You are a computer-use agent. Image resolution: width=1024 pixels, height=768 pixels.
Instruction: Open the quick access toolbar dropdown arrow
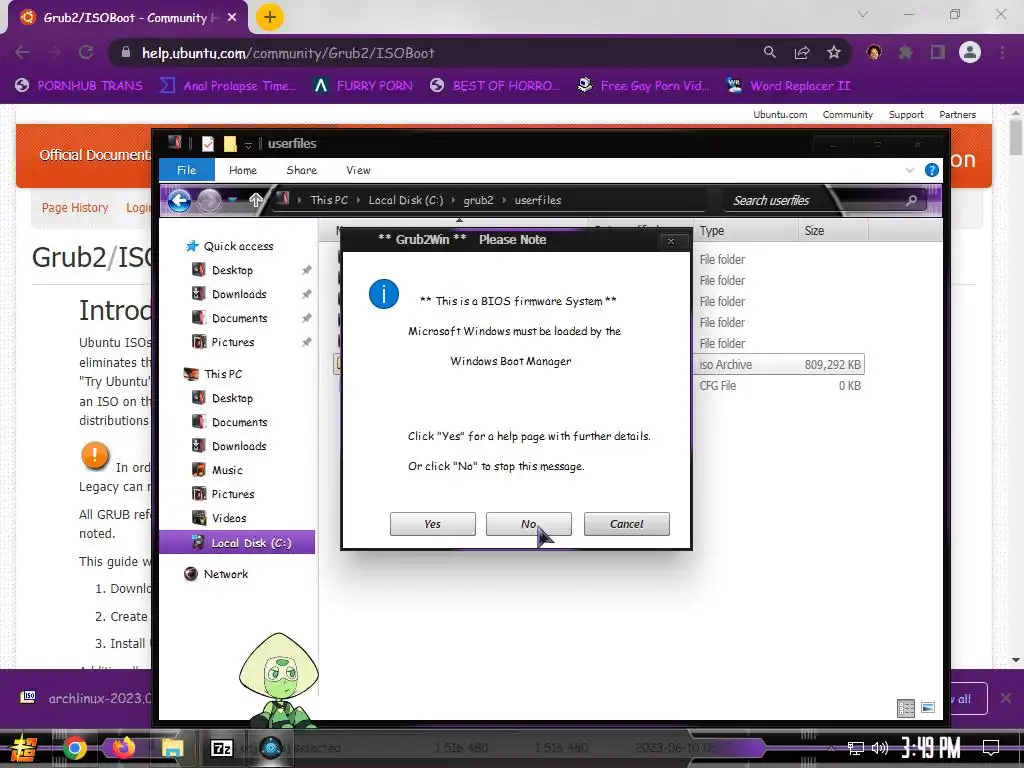coord(248,145)
